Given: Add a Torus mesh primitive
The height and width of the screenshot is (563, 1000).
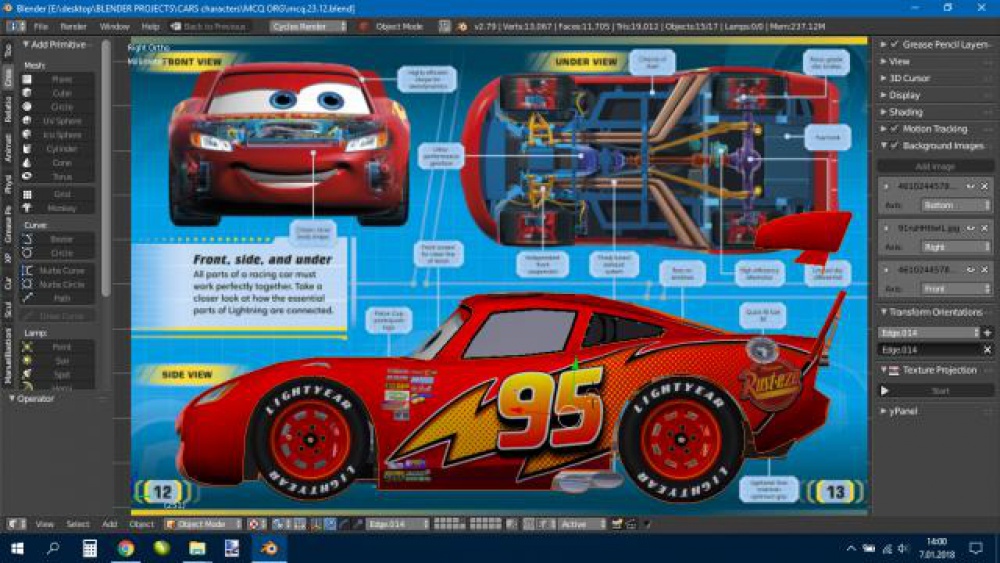Looking at the screenshot, I should click(59, 177).
